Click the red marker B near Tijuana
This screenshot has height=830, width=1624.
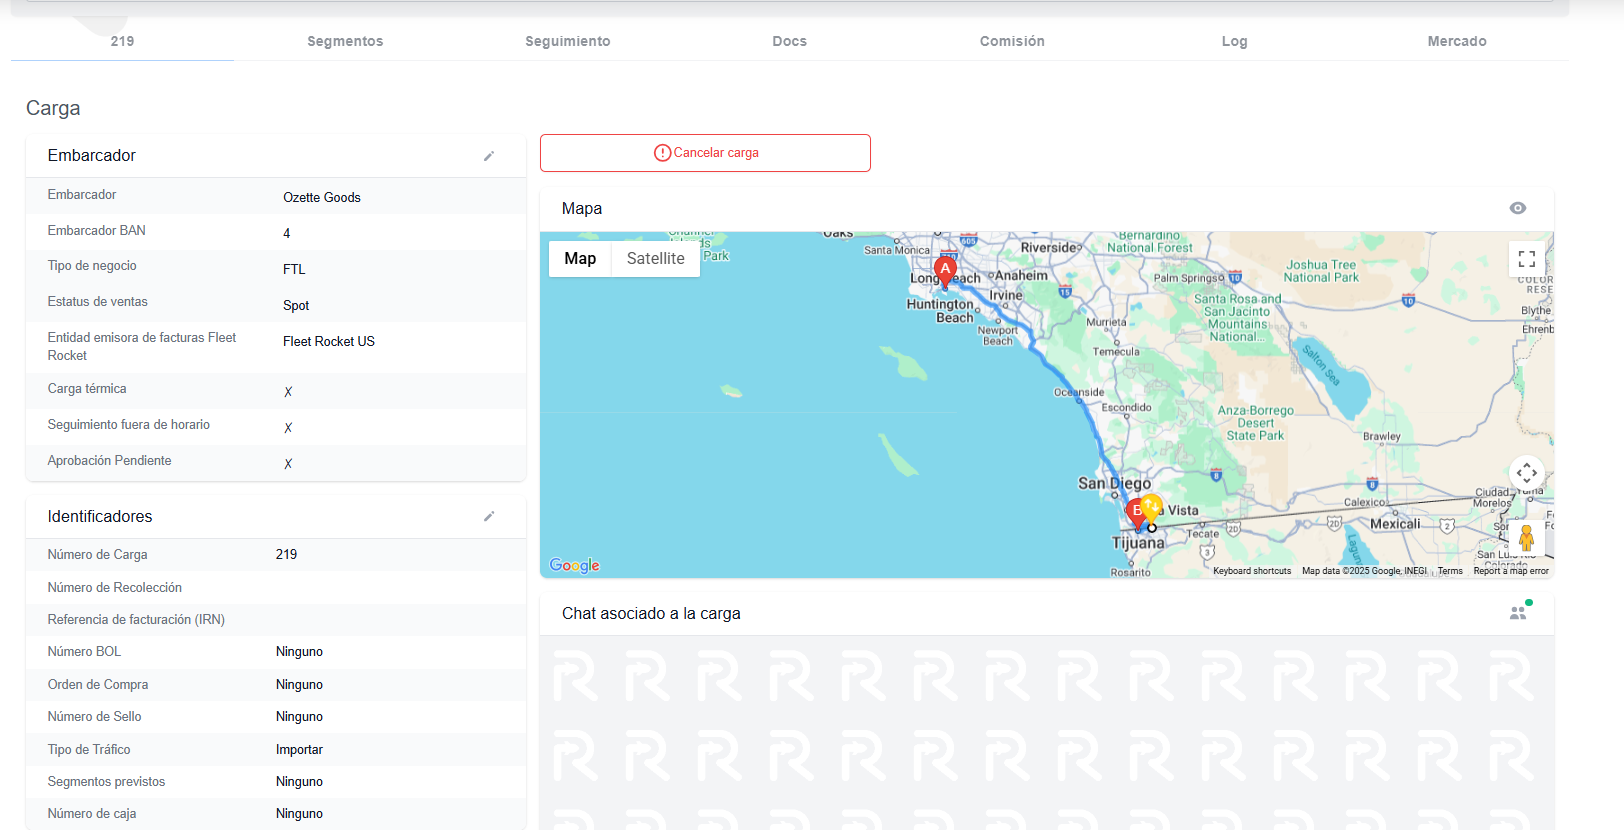point(1136,513)
